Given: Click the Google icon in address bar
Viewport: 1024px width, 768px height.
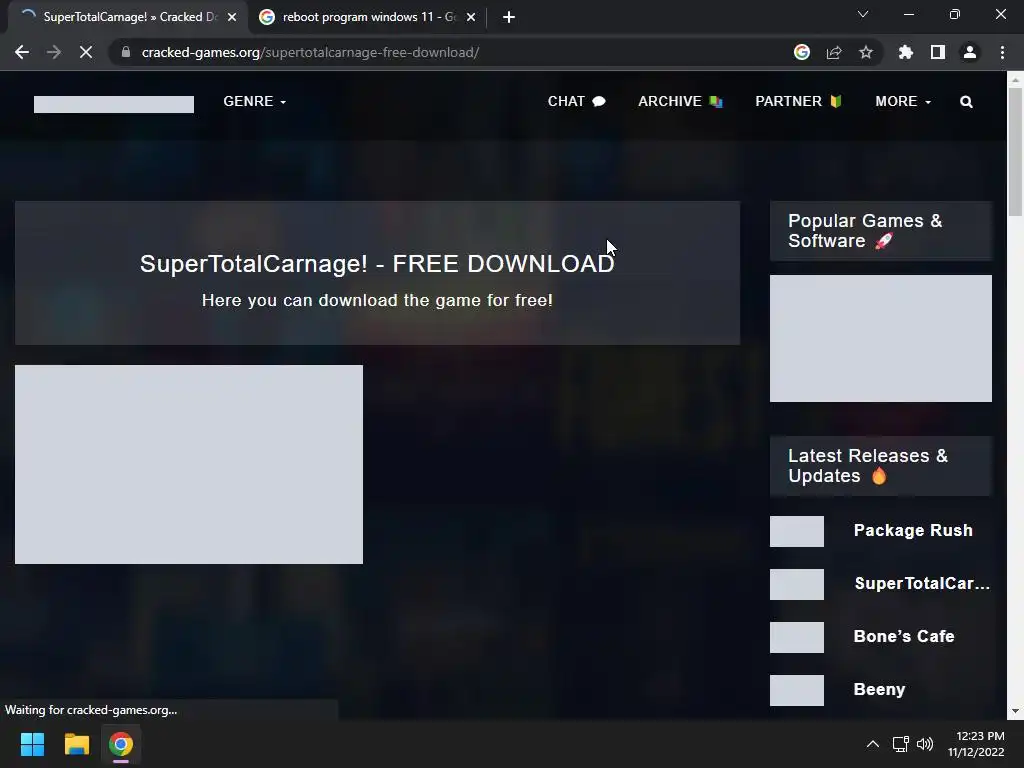Looking at the screenshot, I should click(802, 52).
